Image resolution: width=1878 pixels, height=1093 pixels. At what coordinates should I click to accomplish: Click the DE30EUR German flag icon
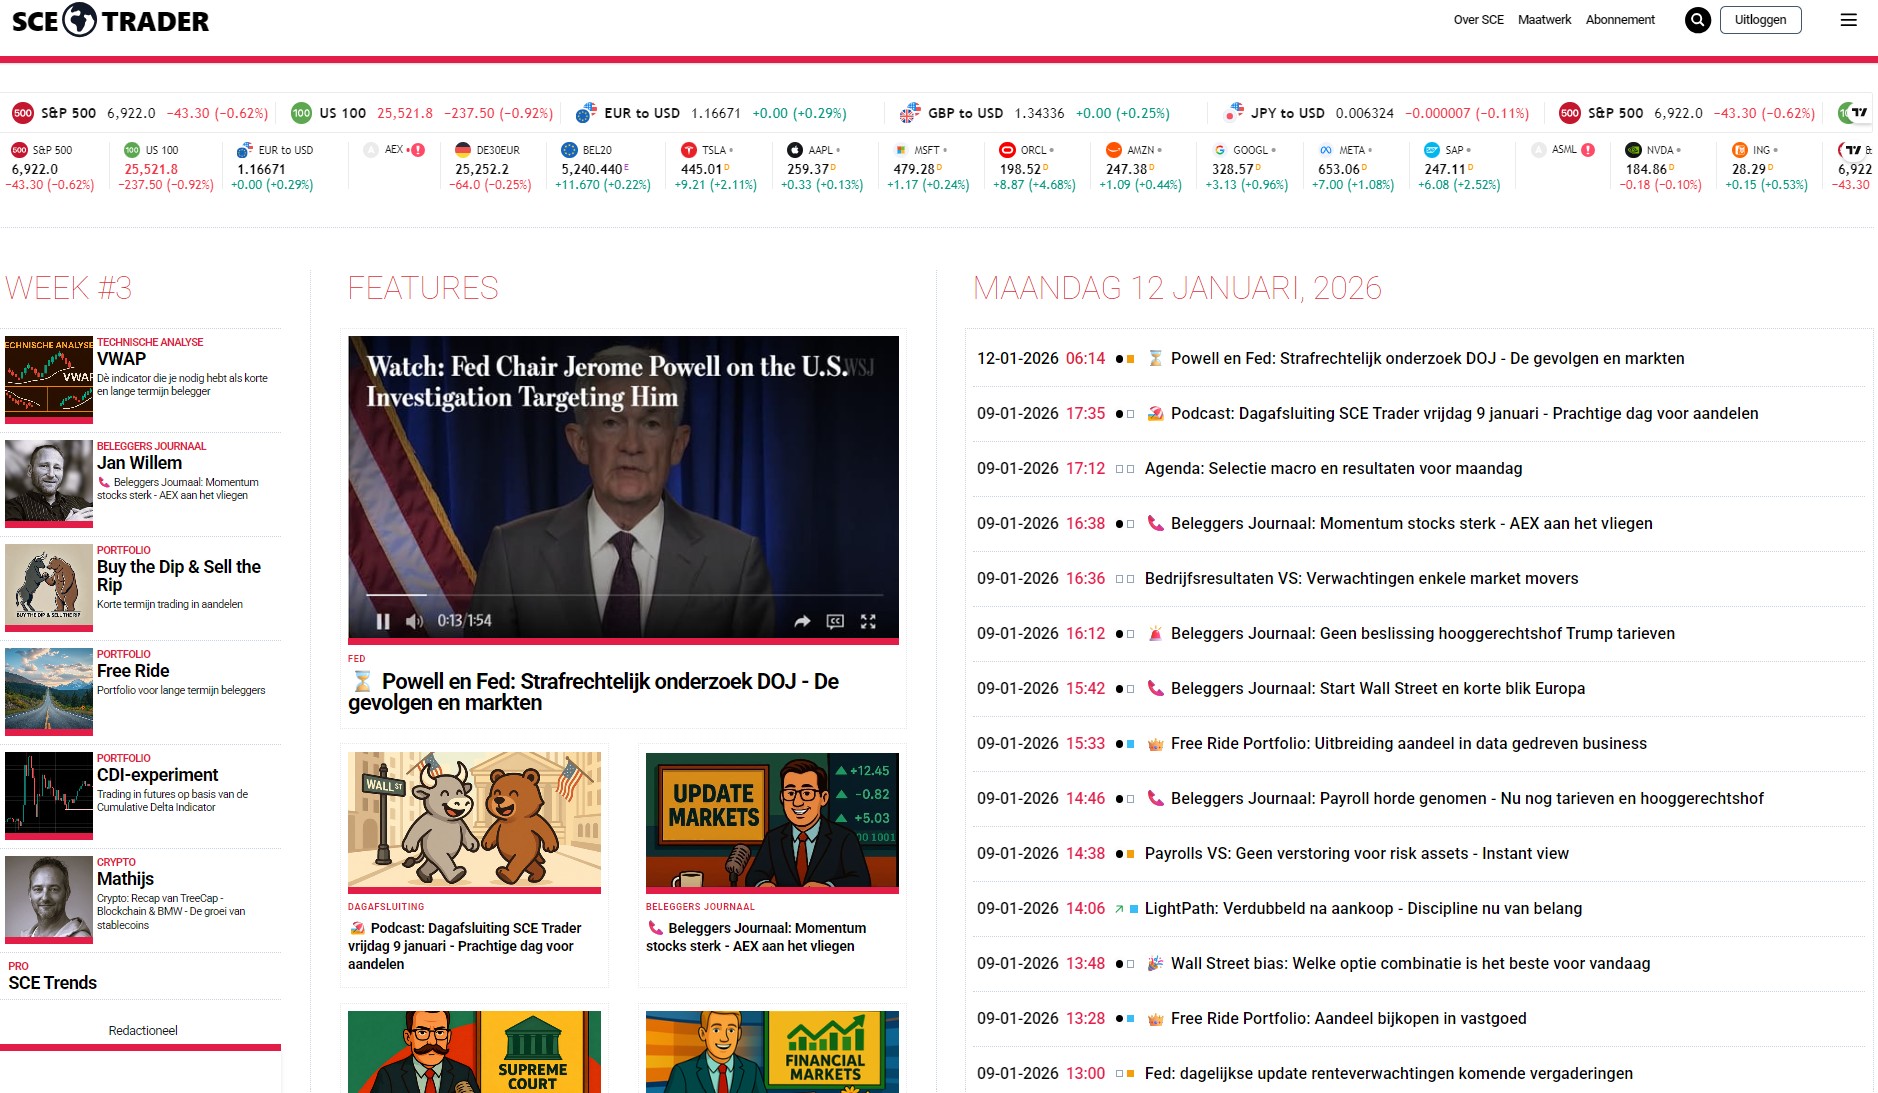click(463, 150)
